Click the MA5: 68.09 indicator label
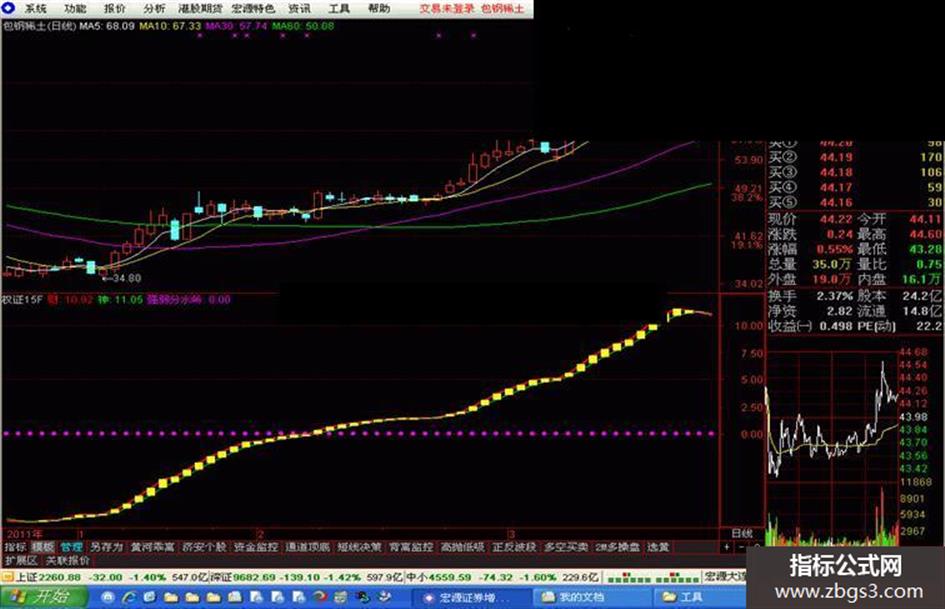 [x=107, y=26]
